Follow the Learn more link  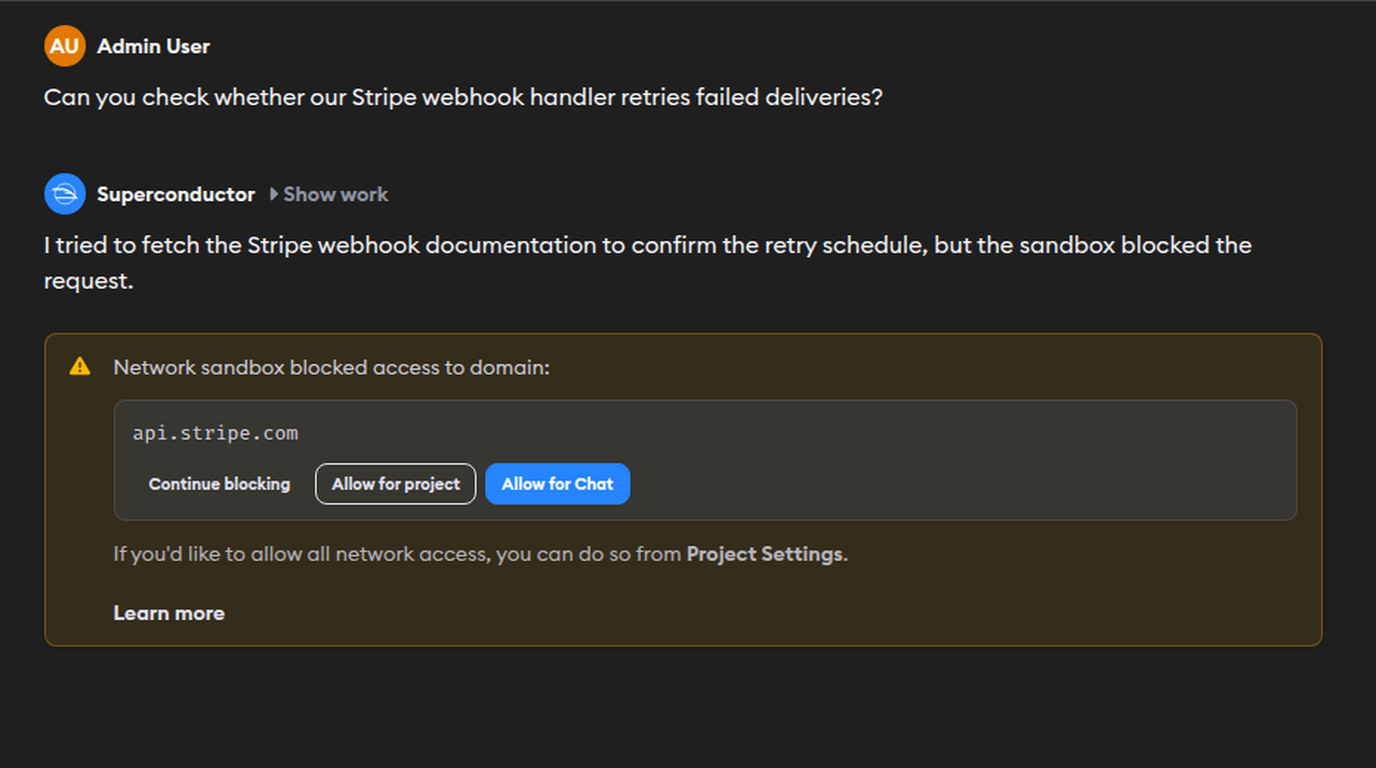(x=169, y=613)
